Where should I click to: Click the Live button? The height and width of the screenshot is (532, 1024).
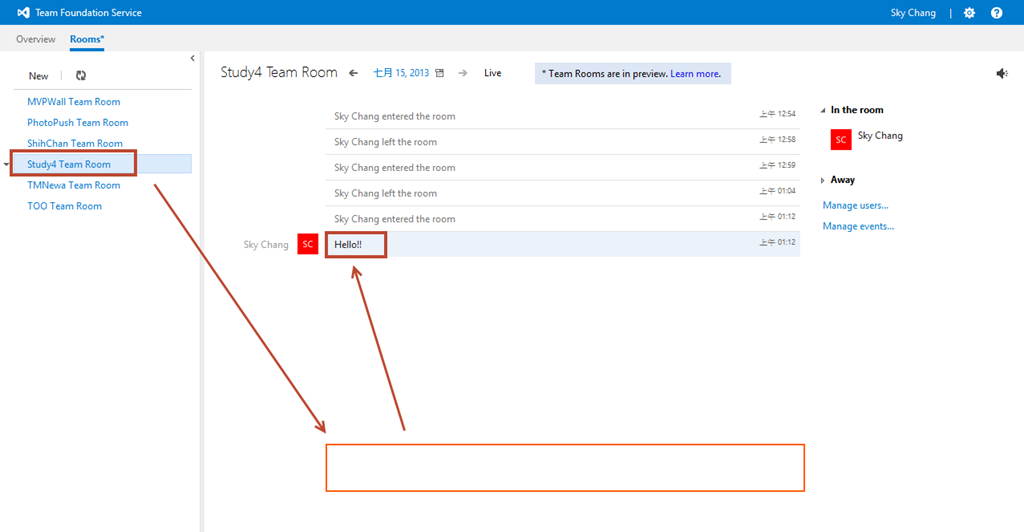(x=492, y=73)
